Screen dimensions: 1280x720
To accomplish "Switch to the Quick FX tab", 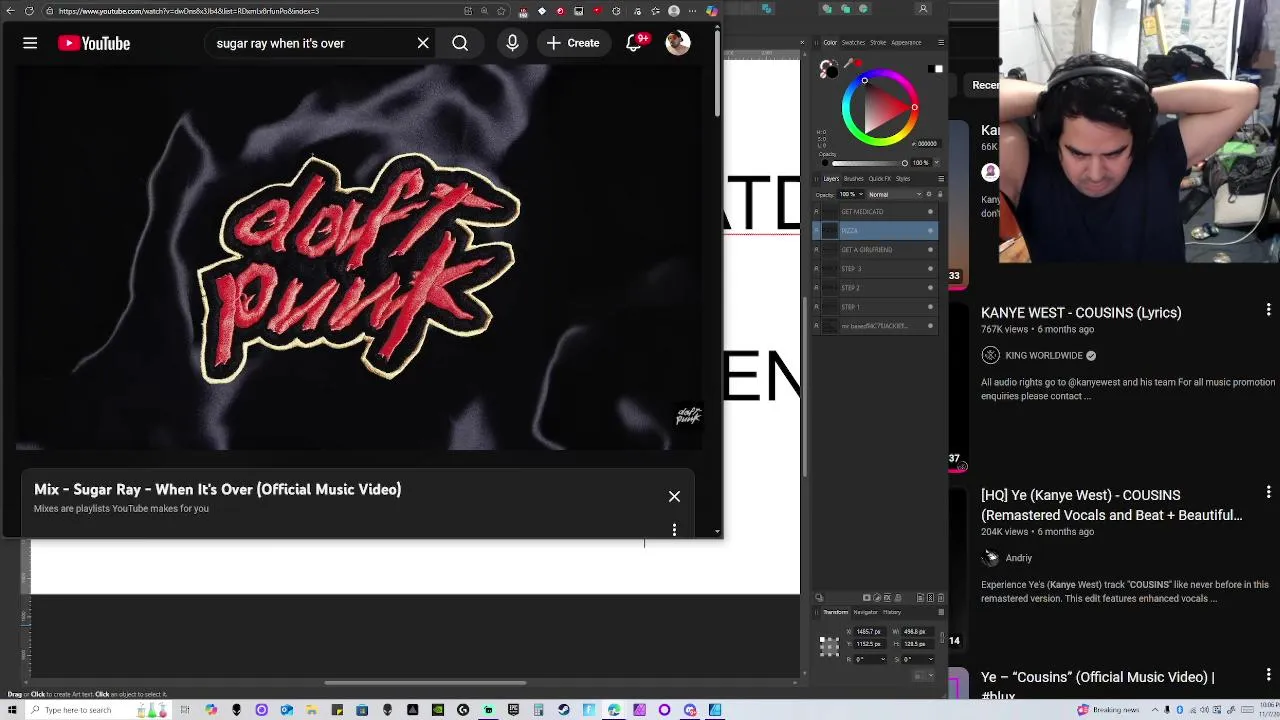I will pyautogui.click(x=880, y=179).
